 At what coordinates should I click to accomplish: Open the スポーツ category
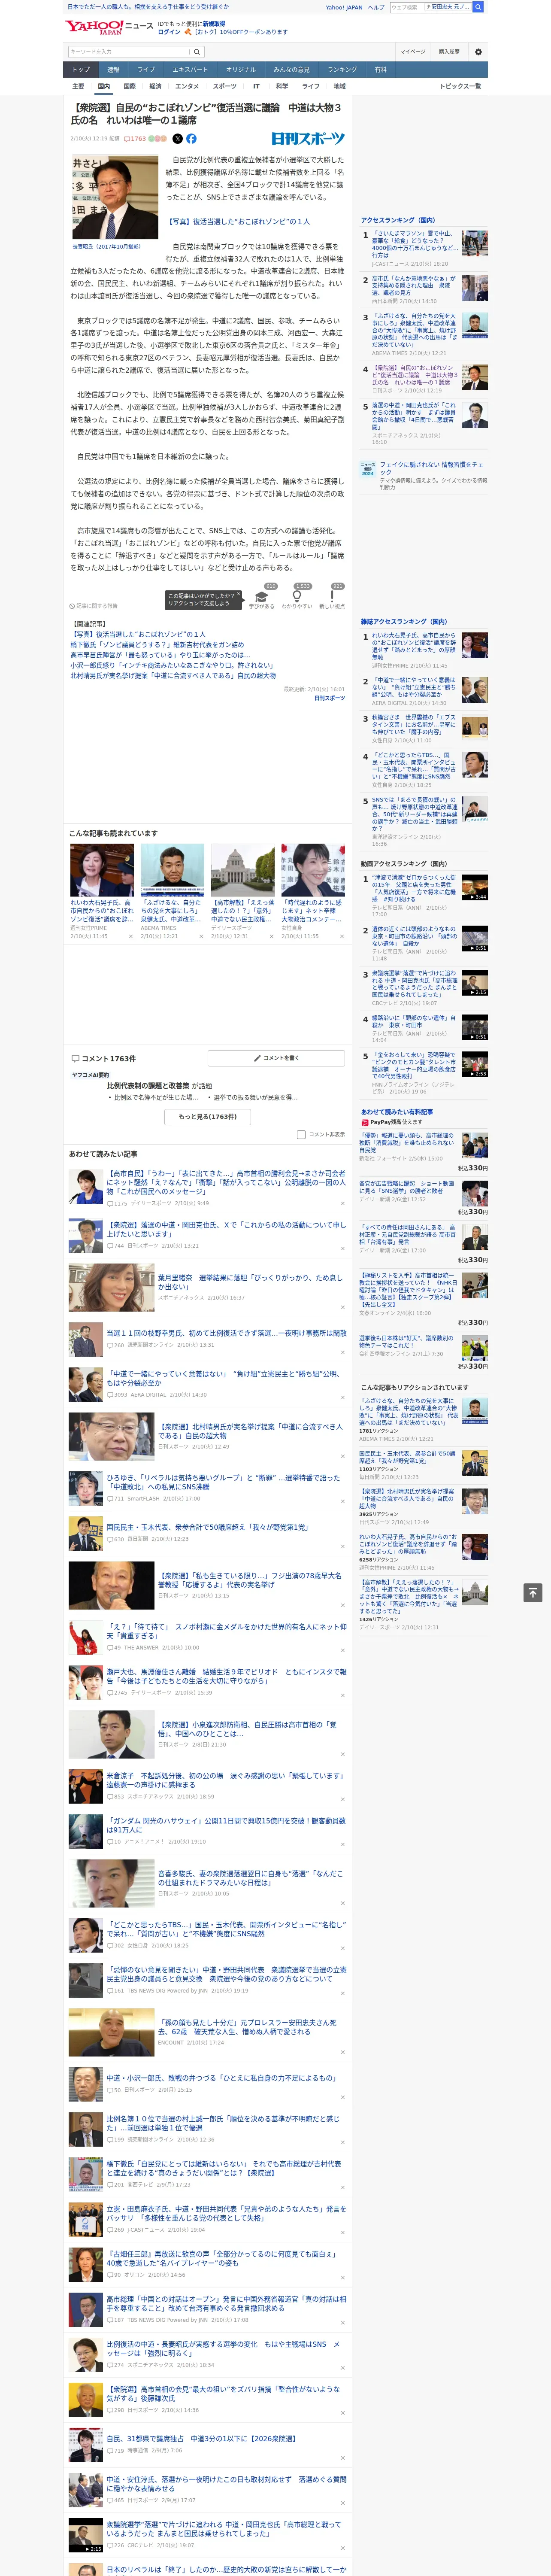coord(225,86)
